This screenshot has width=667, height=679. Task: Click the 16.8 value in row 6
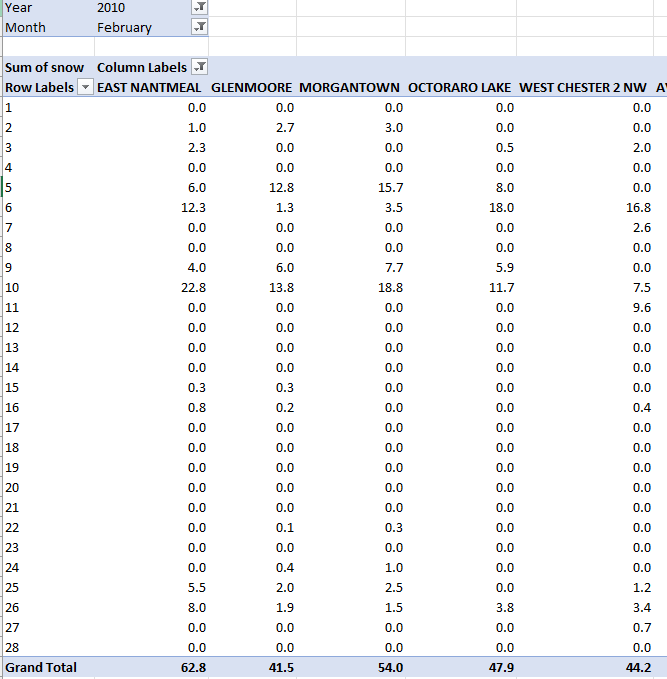(635, 207)
